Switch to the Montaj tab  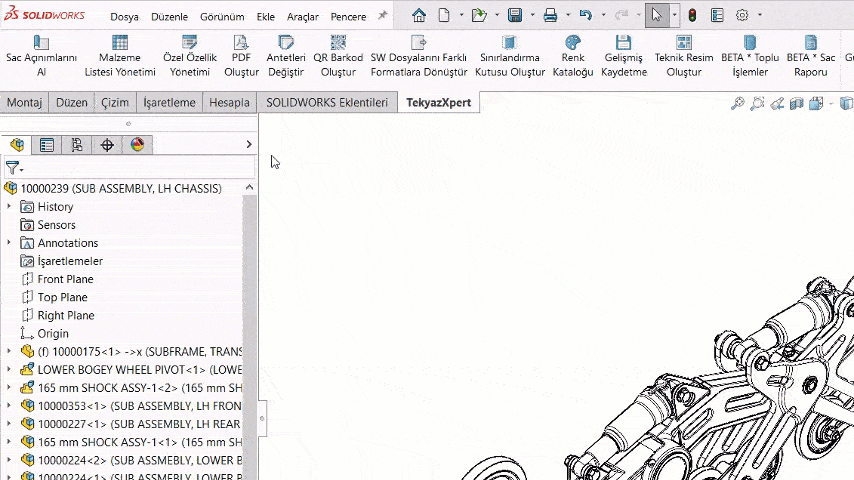25,102
